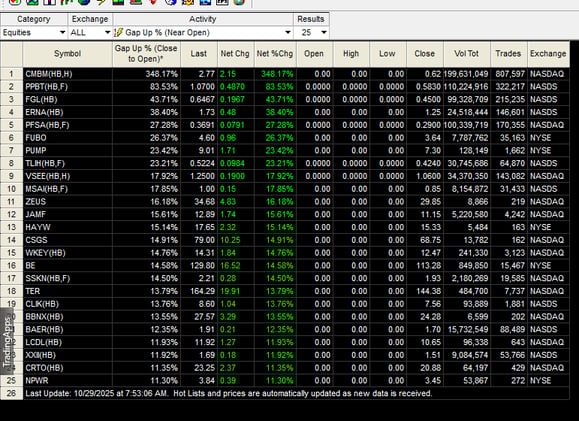The image size is (579, 421).
Task: Sort by Gap Up % (Close to Open) header
Action: tap(146, 54)
